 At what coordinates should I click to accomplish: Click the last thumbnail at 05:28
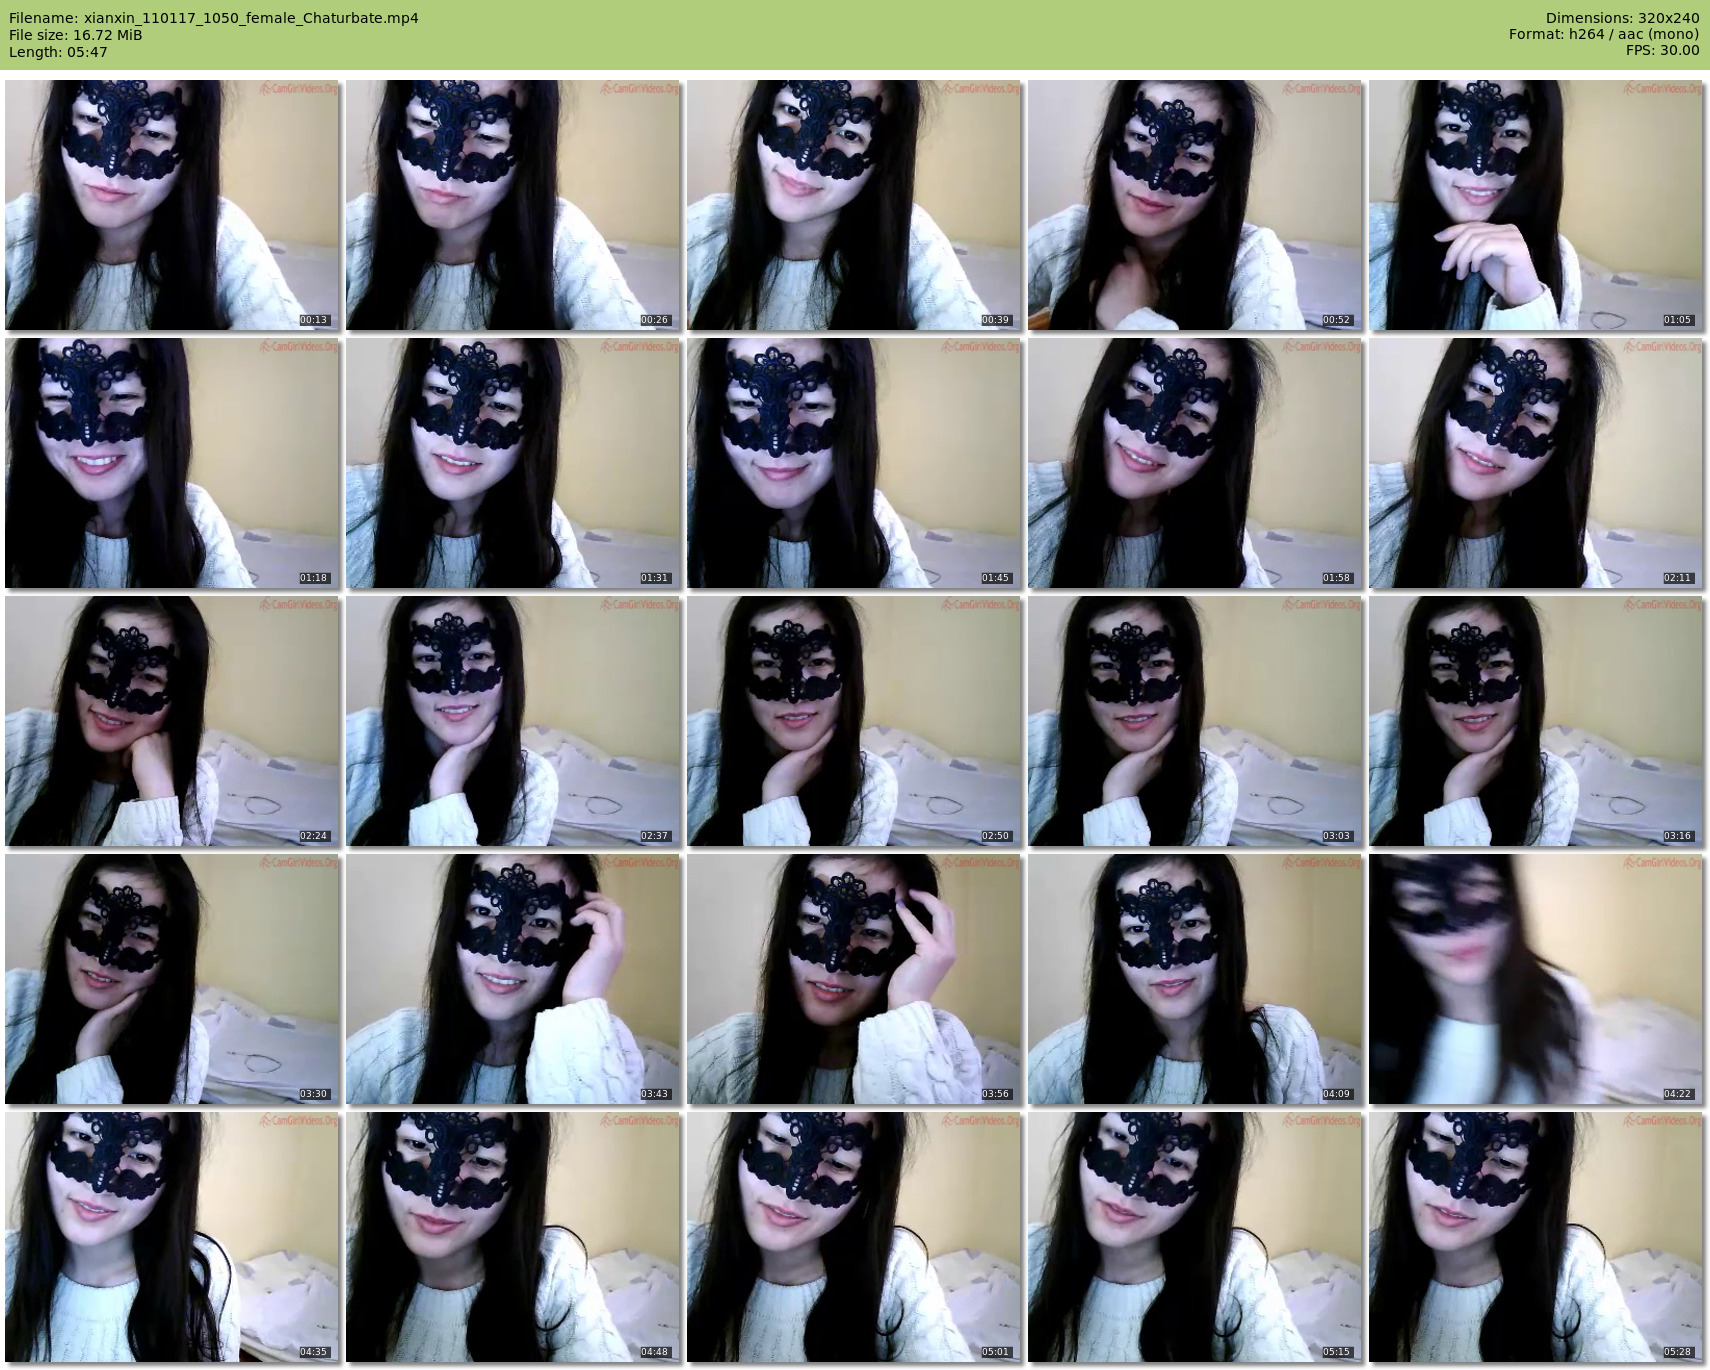point(1536,1237)
